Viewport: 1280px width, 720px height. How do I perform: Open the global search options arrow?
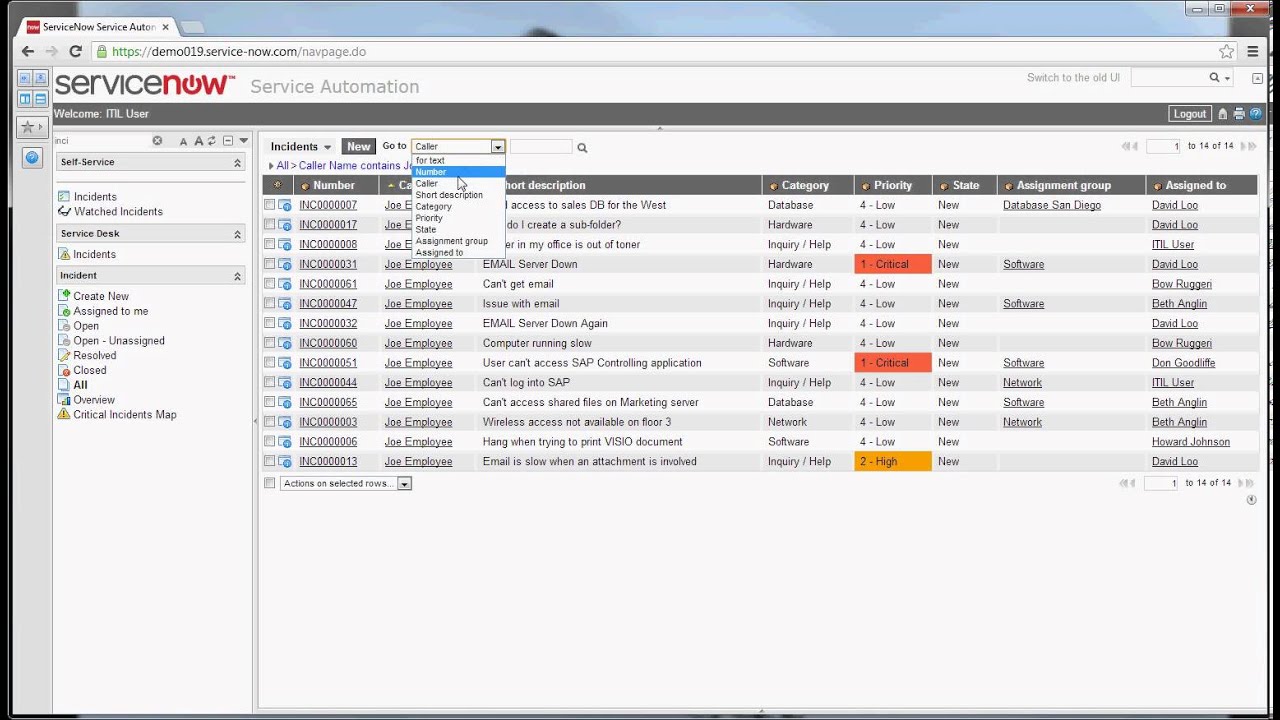coord(1227,78)
